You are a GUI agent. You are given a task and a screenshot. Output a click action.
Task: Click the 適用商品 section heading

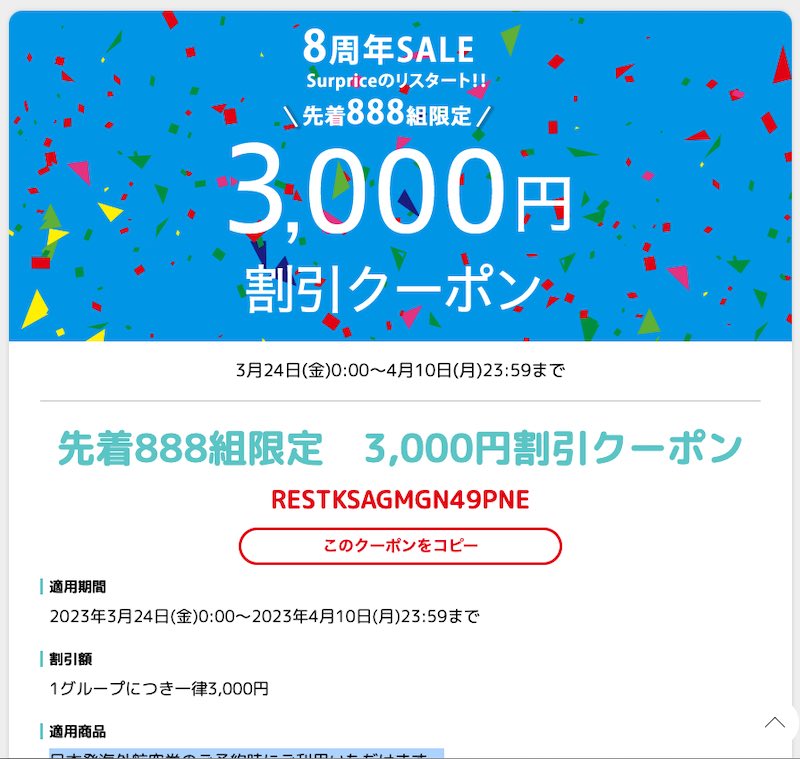(x=78, y=732)
